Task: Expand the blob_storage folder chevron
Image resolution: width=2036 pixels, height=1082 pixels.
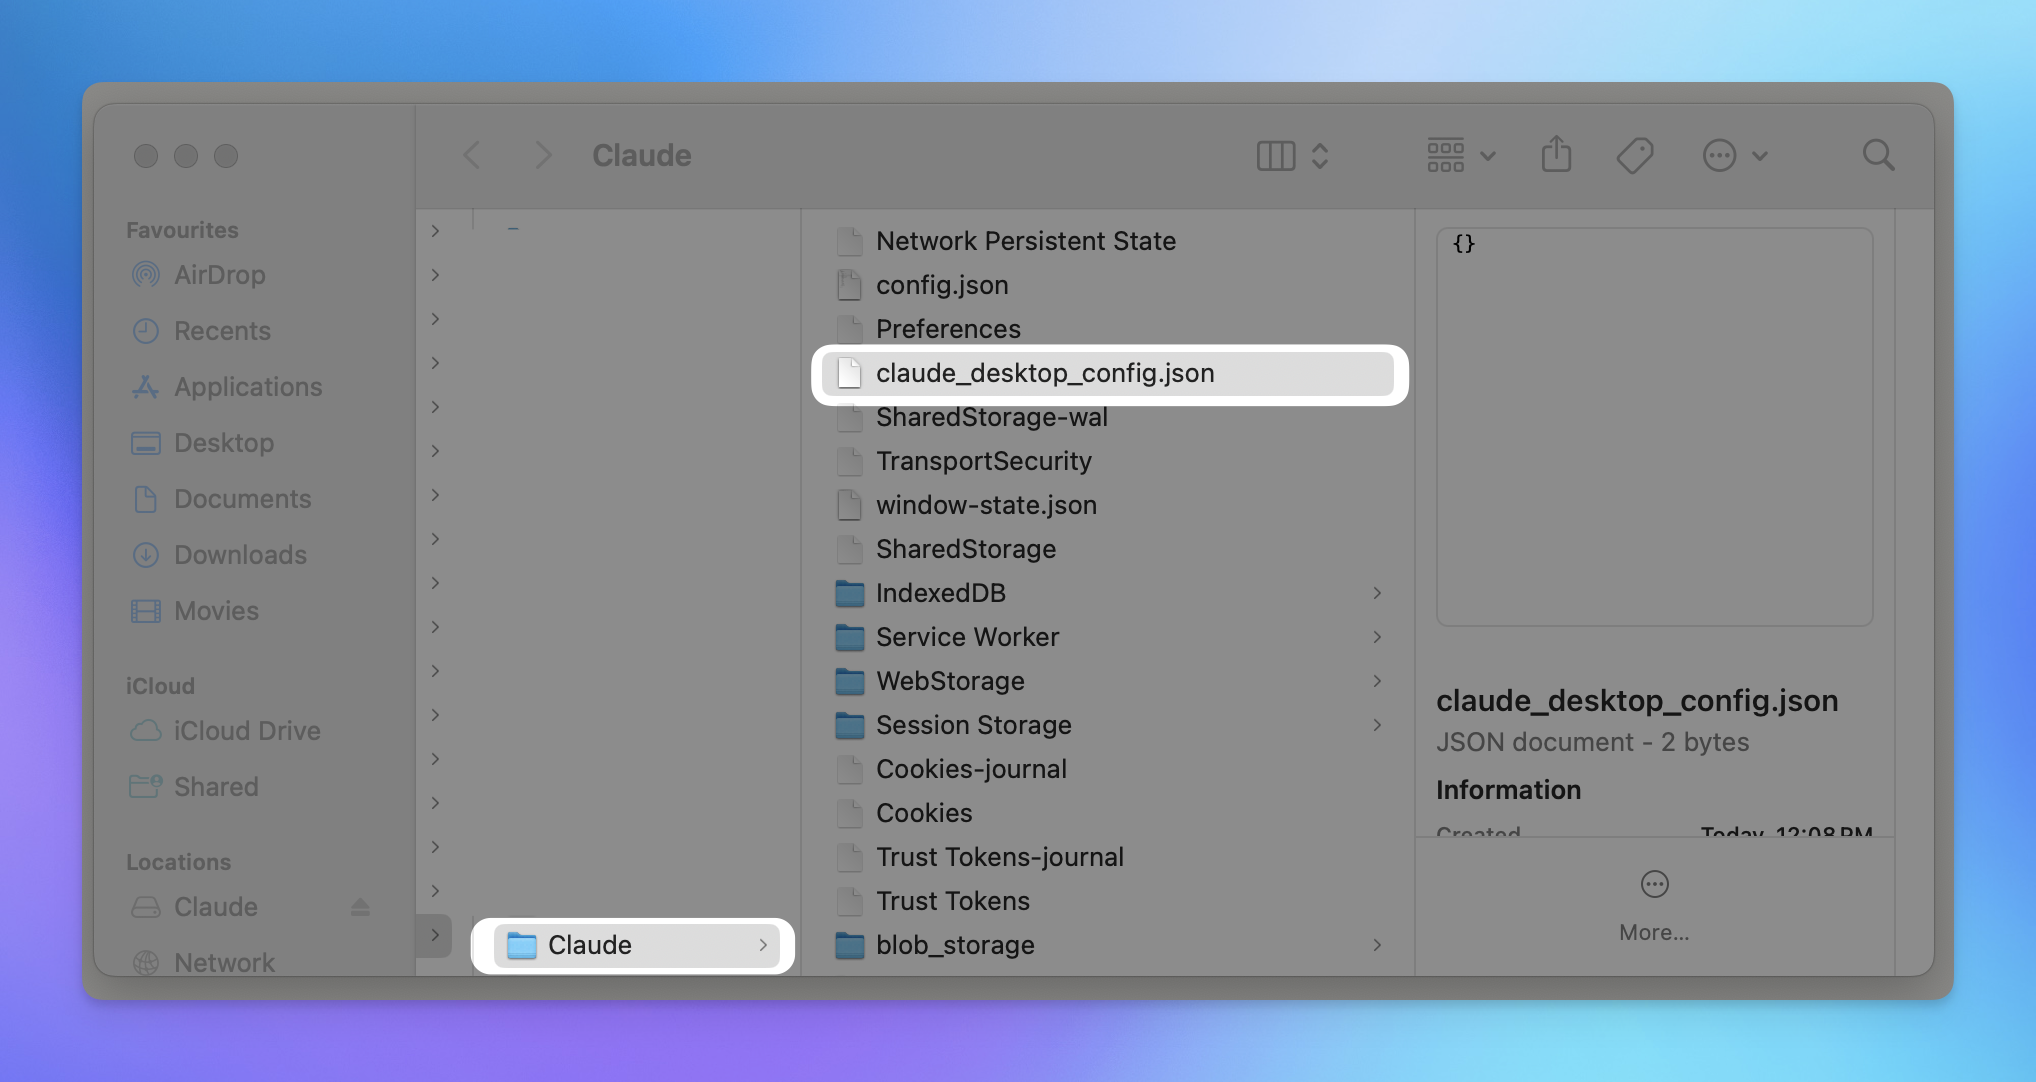Action: click(1377, 945)
